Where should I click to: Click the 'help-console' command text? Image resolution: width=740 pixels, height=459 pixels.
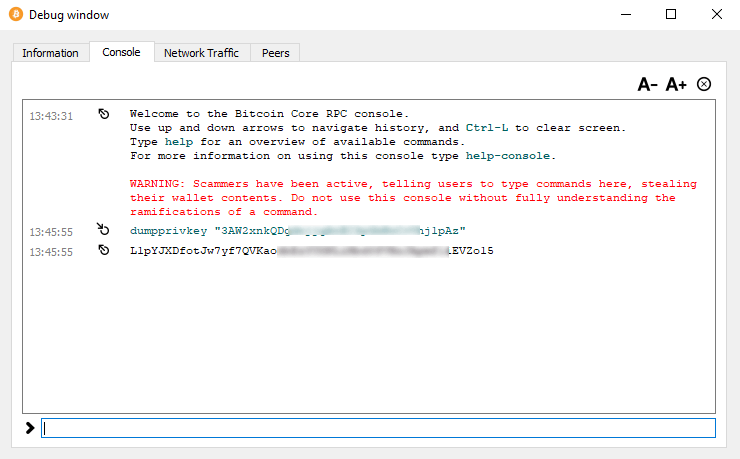pyautogui.click(x=509, y=156)
